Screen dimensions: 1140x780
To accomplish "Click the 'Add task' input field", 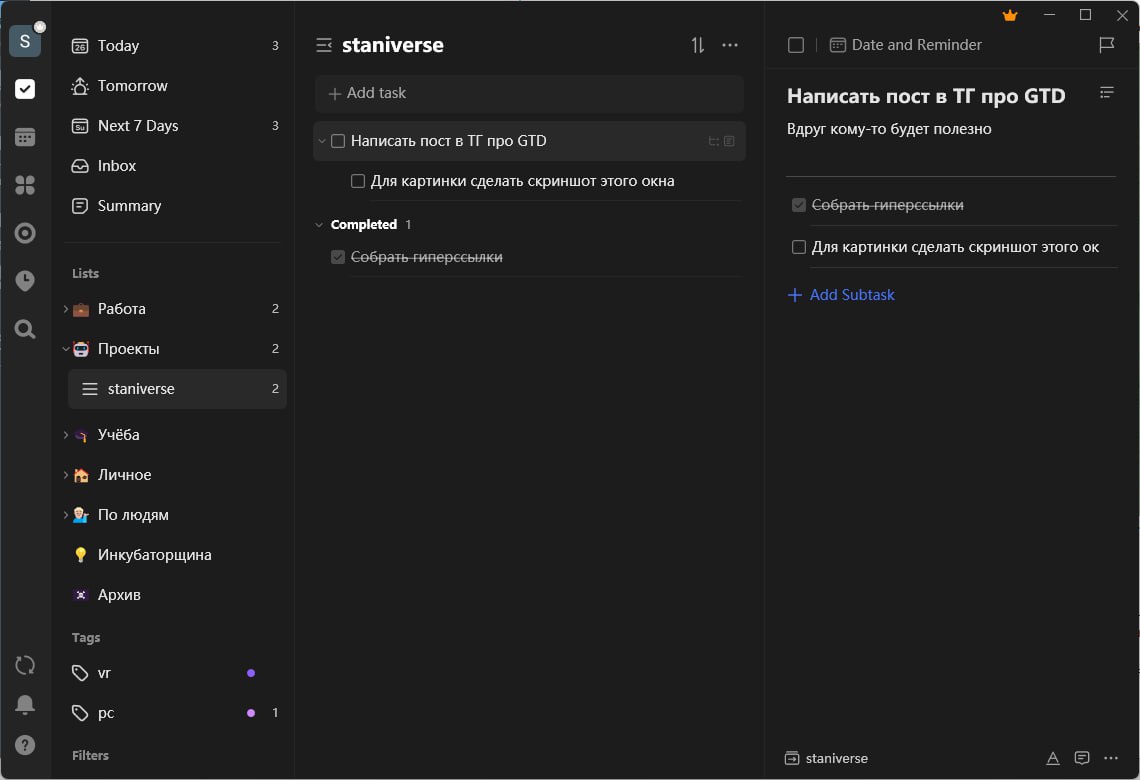I will tap(529, 93).
